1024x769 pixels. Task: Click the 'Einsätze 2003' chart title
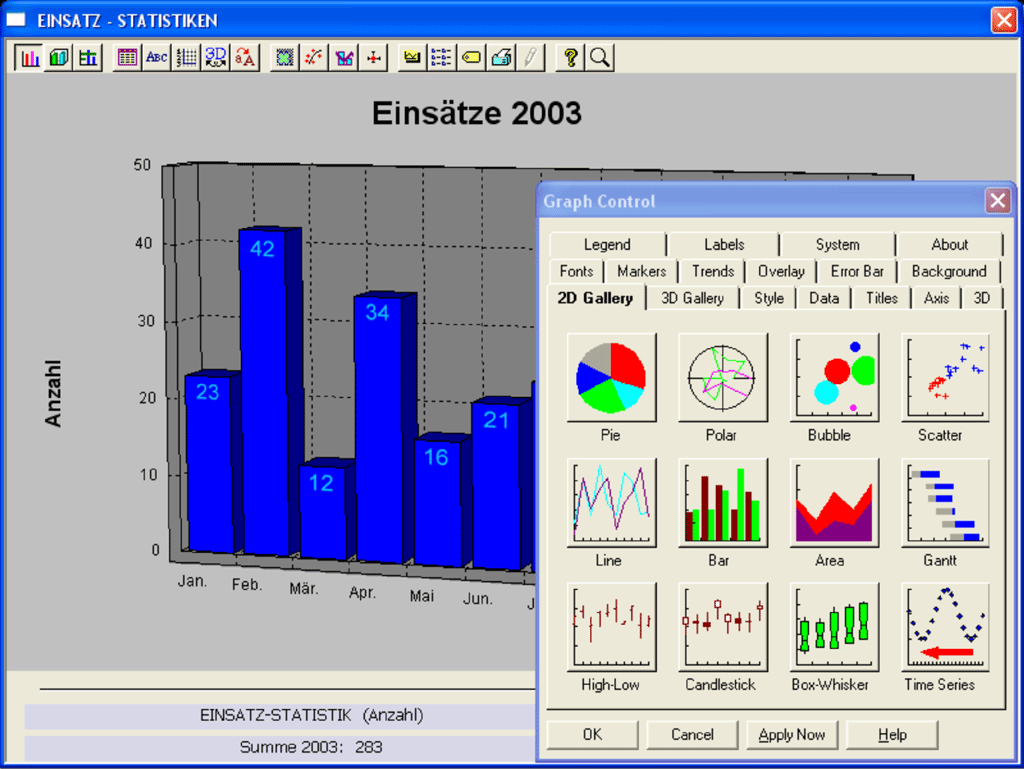coord(477,113)
